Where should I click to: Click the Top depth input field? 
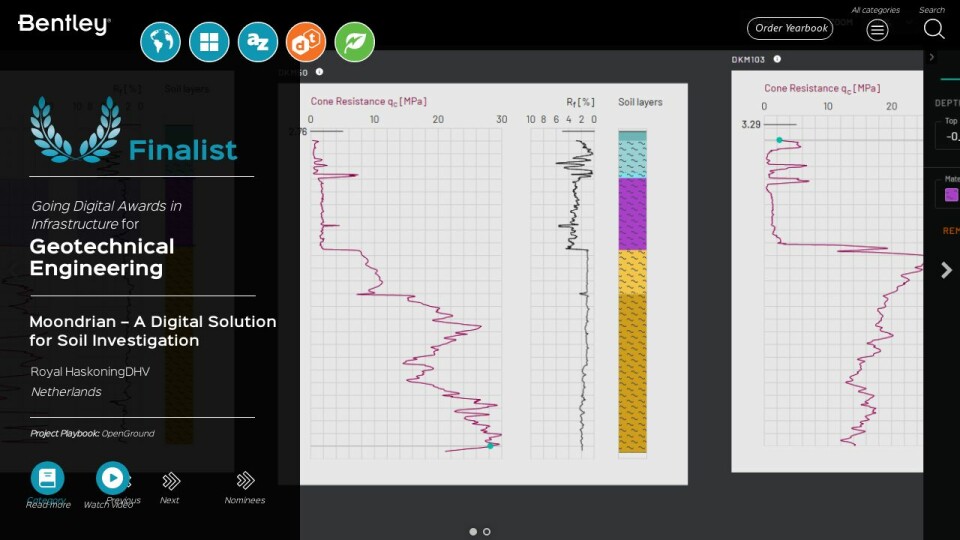click(x=948, y=136)
